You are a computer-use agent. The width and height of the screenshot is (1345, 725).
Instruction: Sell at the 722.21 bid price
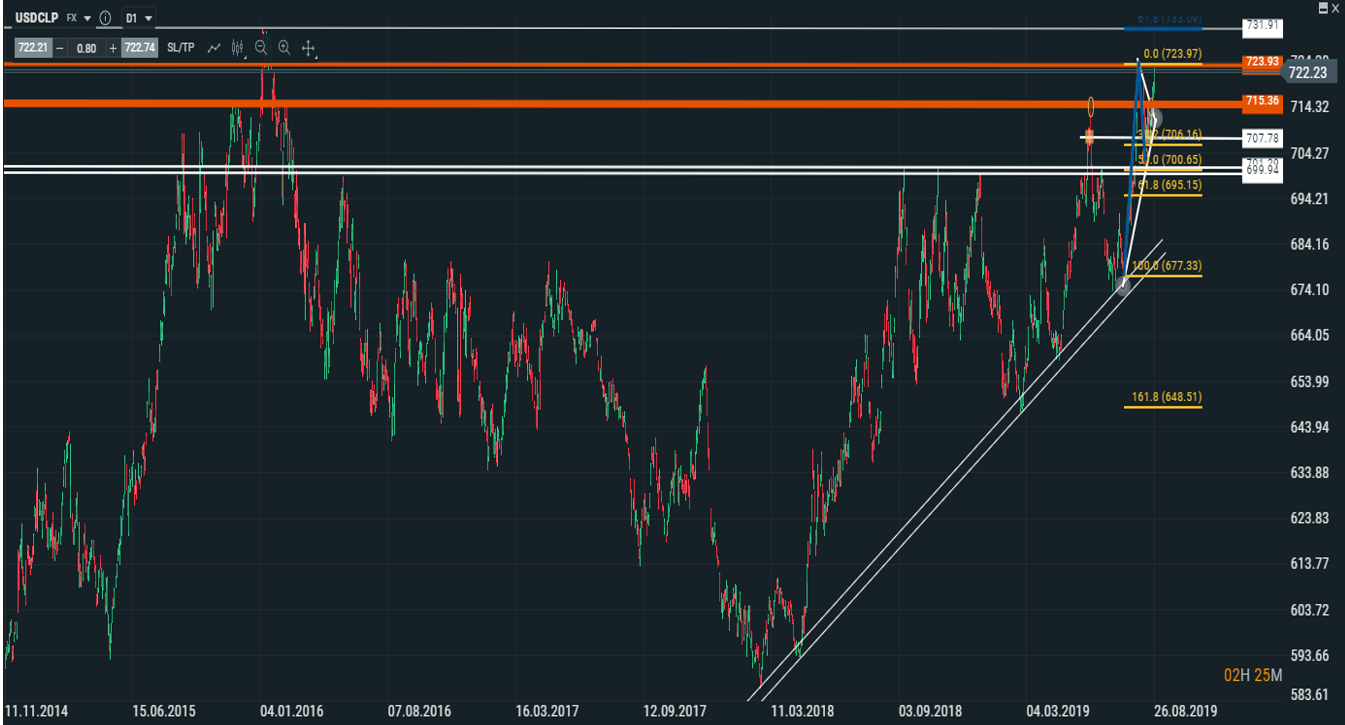[32, 47]
